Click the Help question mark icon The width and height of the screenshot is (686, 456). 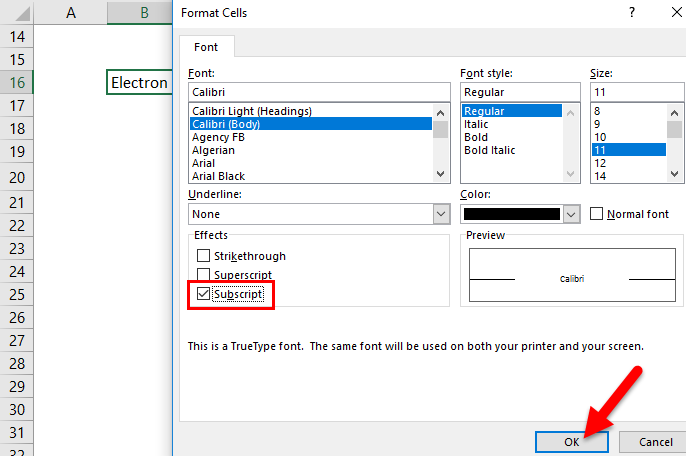tap(631, 13)
